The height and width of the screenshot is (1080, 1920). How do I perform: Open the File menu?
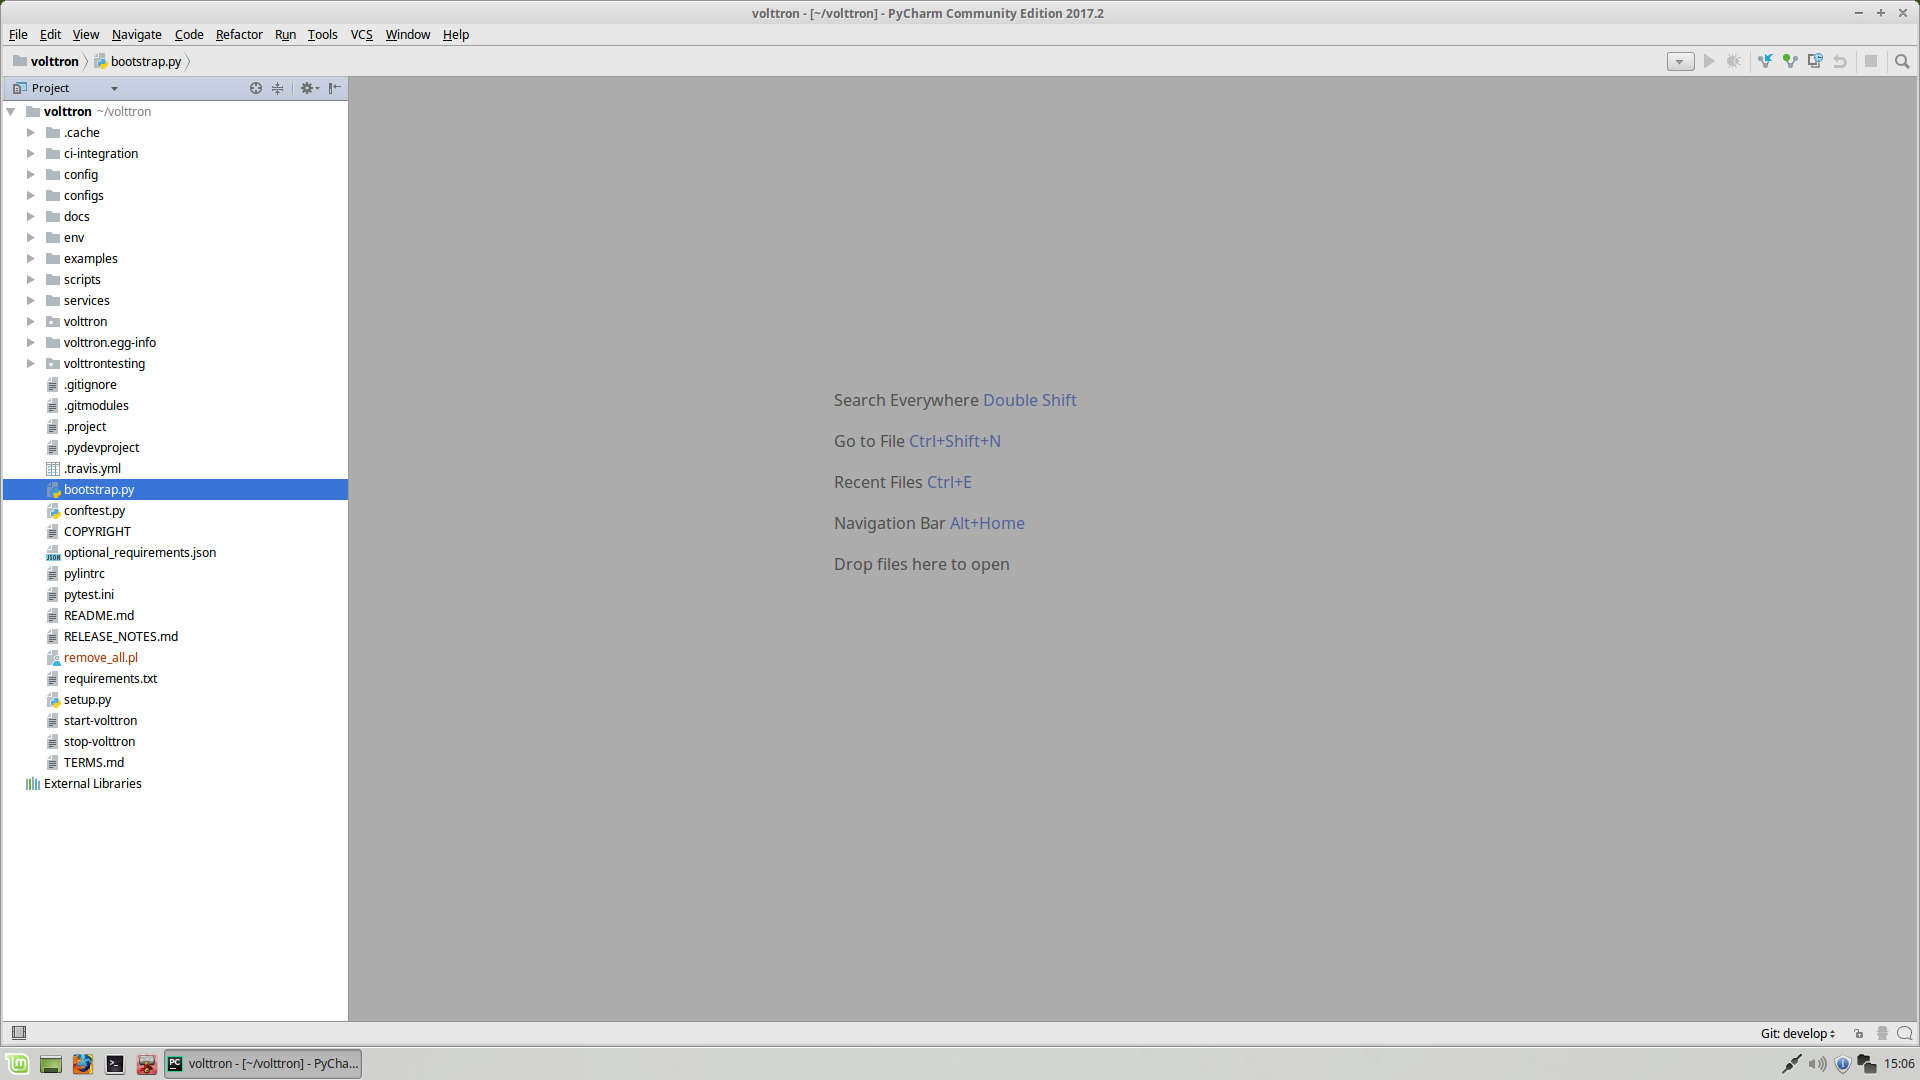[18, 35]
